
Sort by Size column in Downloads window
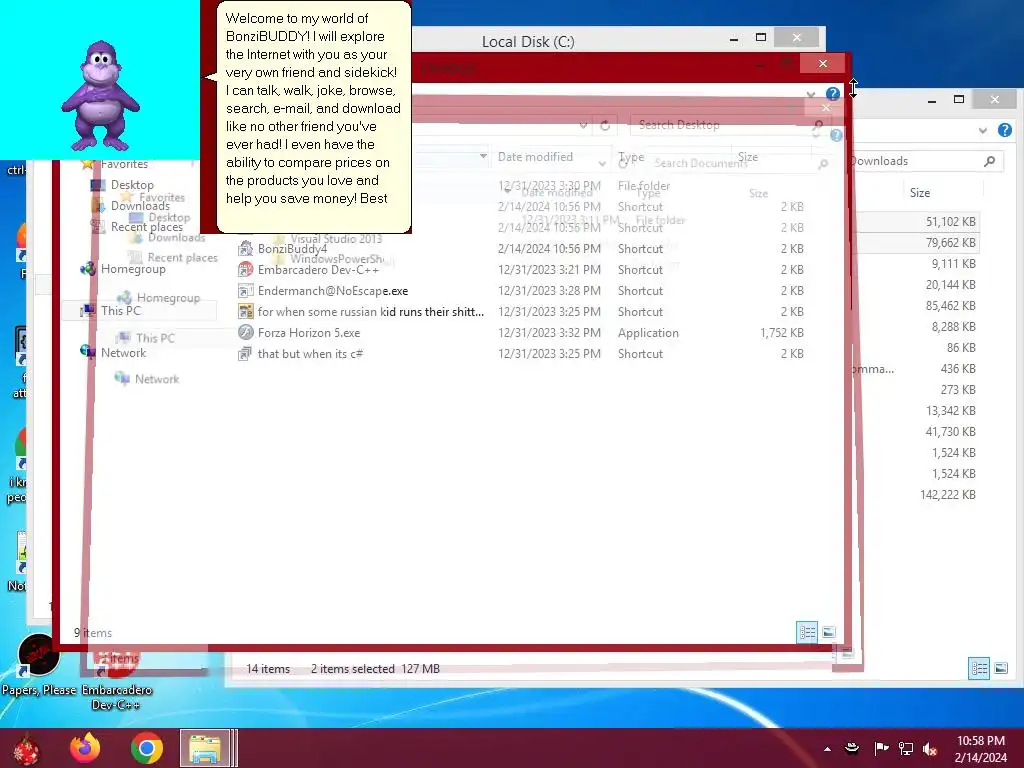(920, 193)
